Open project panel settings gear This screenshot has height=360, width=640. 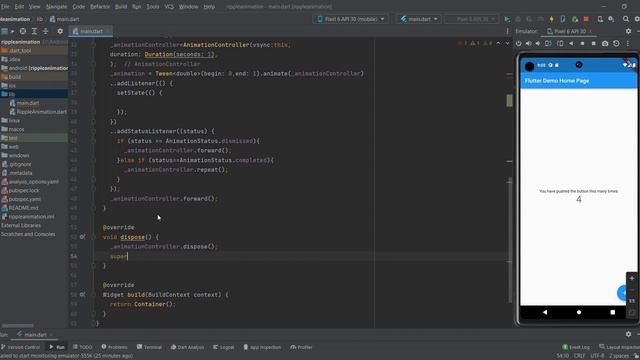coord(60,31)
